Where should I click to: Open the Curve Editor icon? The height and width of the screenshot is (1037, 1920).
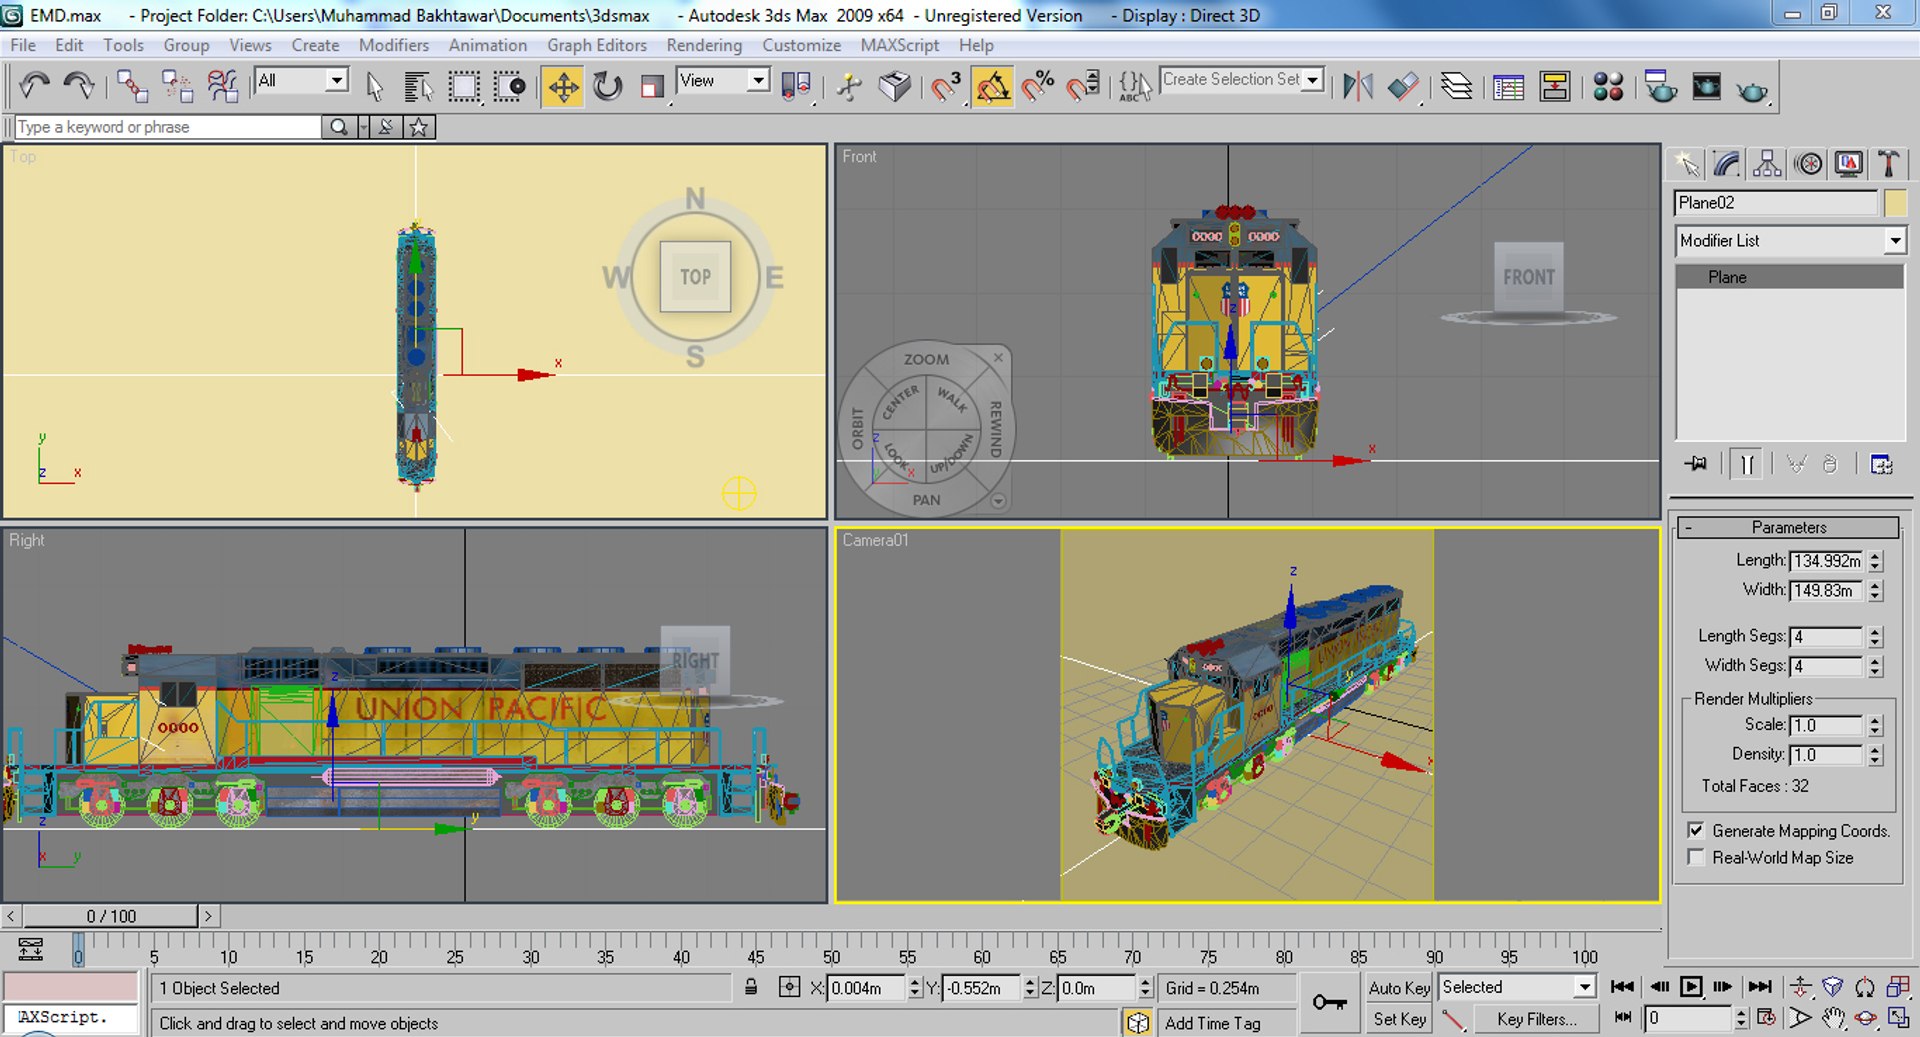[1508, 87]
